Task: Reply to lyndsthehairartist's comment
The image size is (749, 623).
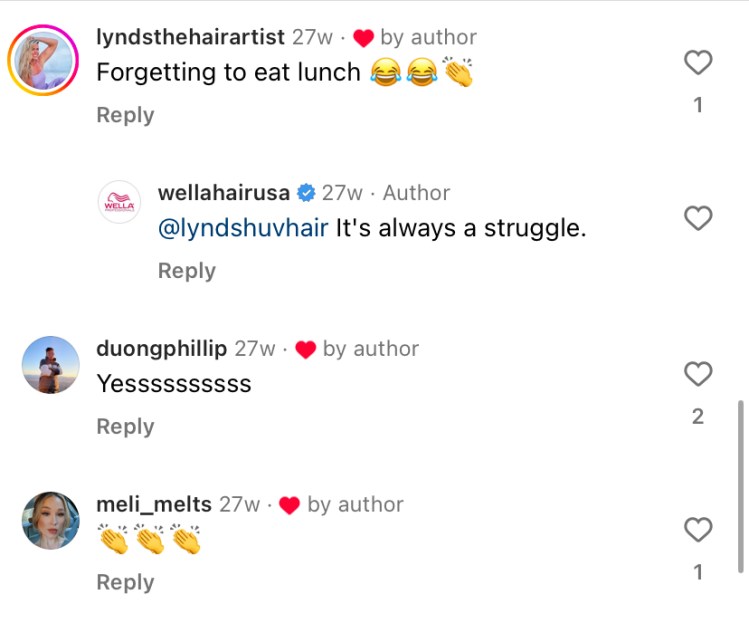Action: point(125,115)
